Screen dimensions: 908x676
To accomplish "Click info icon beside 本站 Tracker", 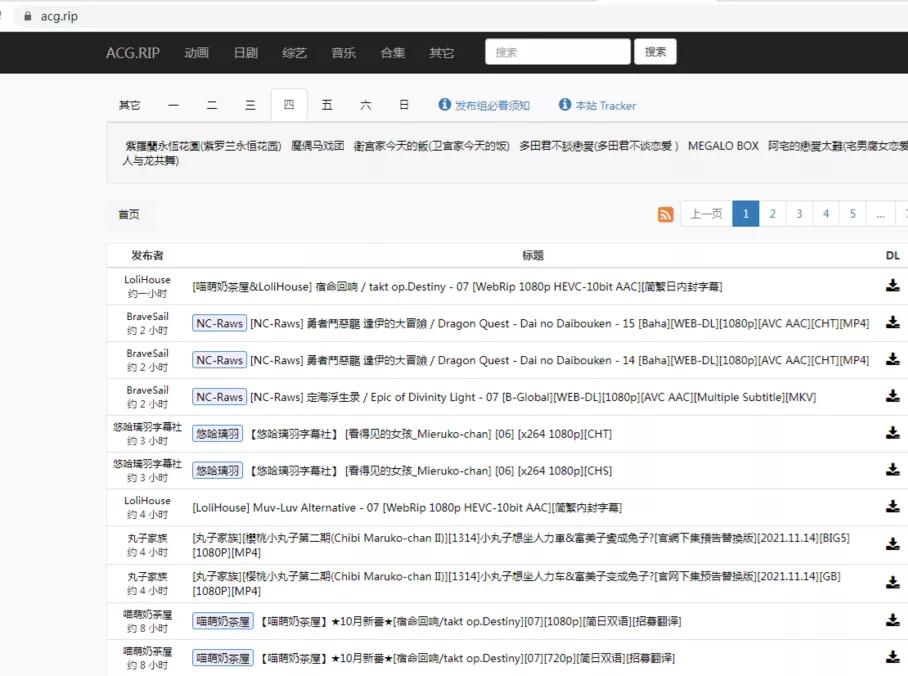I will (x=566, y=104).
